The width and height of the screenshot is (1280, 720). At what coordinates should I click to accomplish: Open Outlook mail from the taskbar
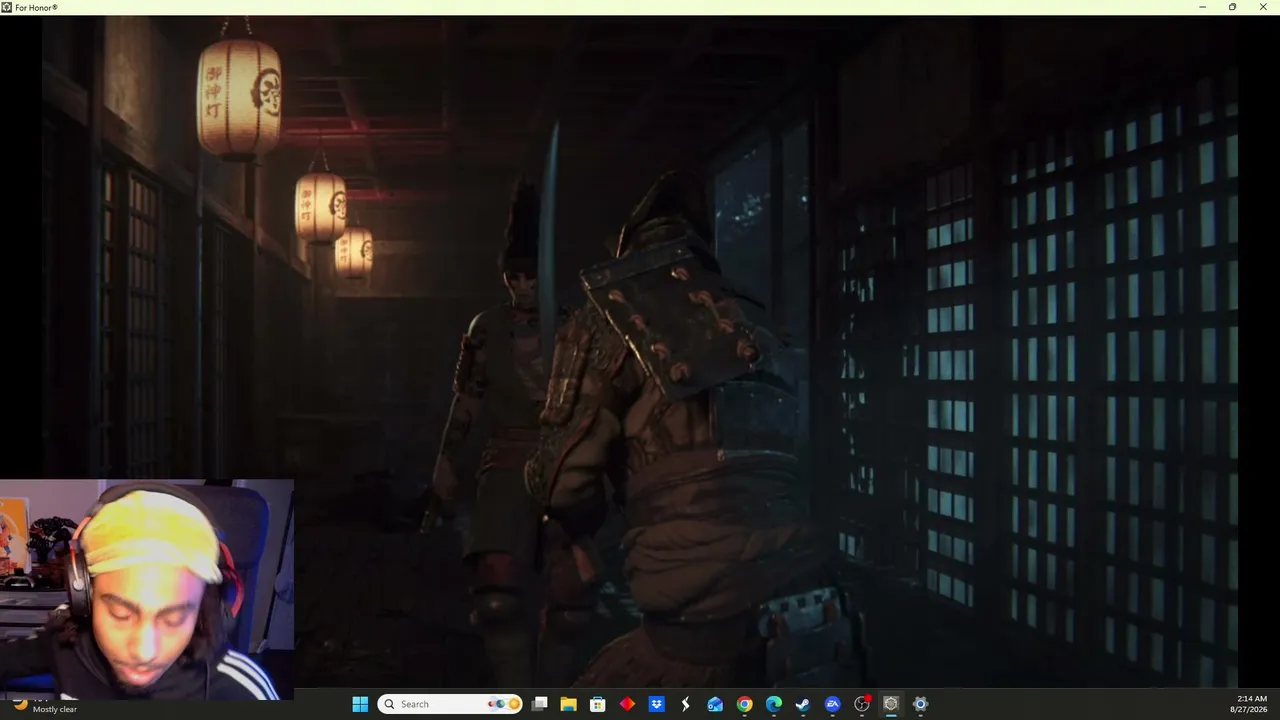click(x=715, y=704)
